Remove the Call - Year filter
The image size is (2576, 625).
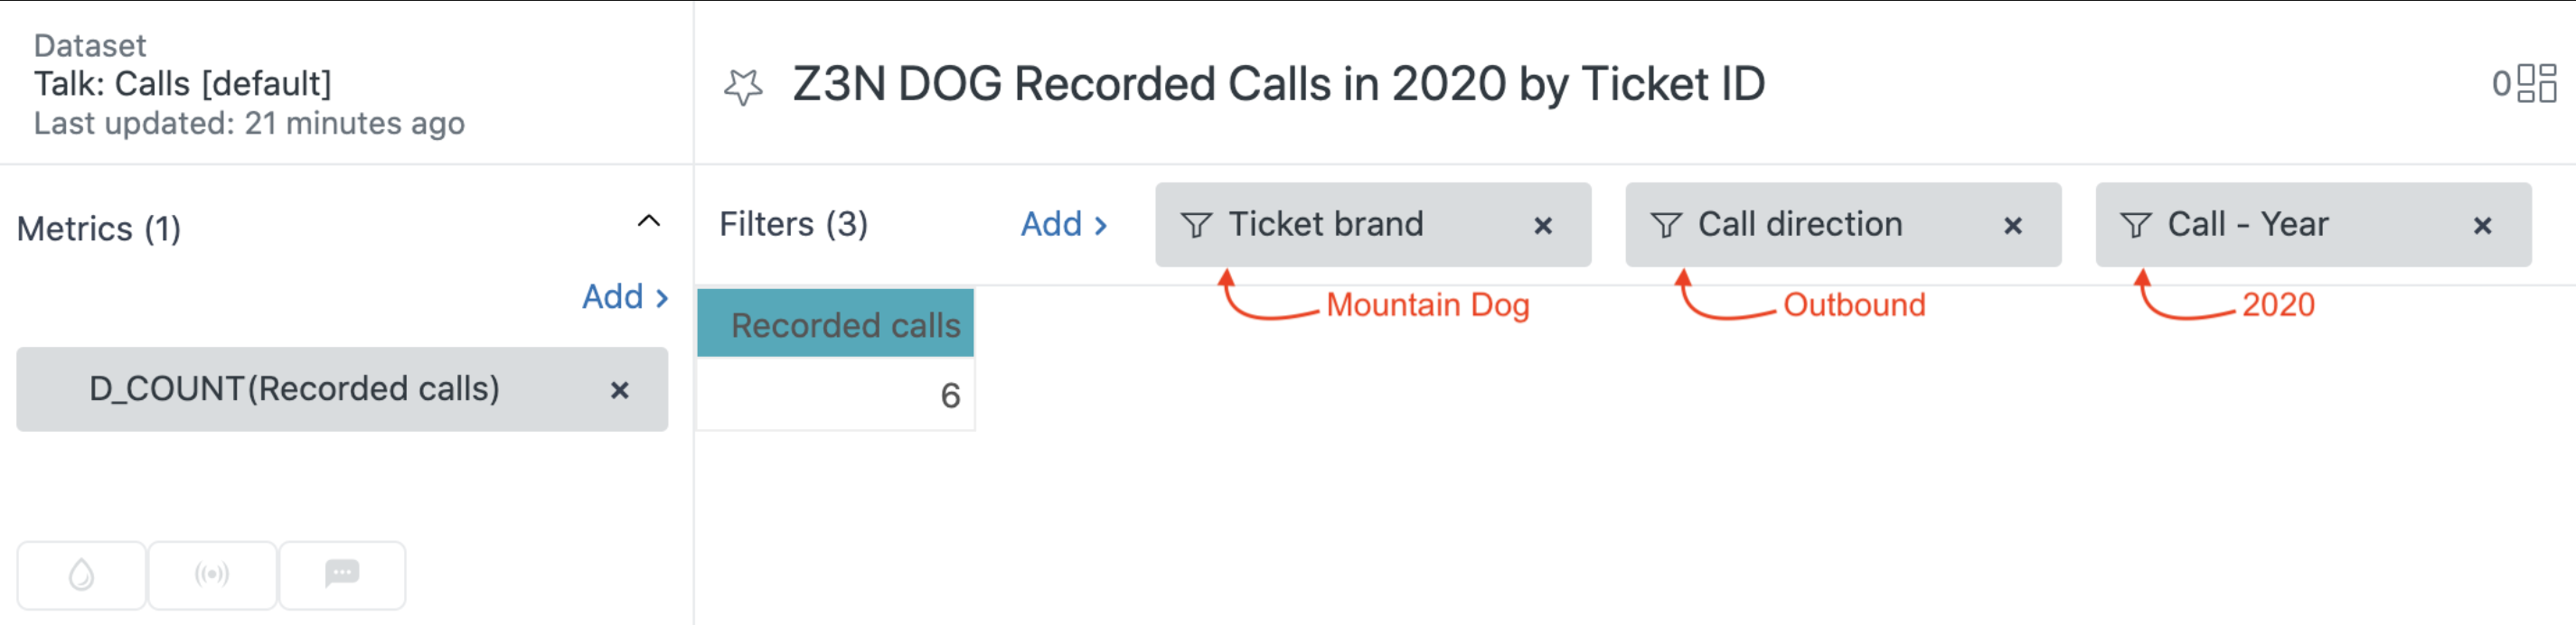coord(2482,226)
